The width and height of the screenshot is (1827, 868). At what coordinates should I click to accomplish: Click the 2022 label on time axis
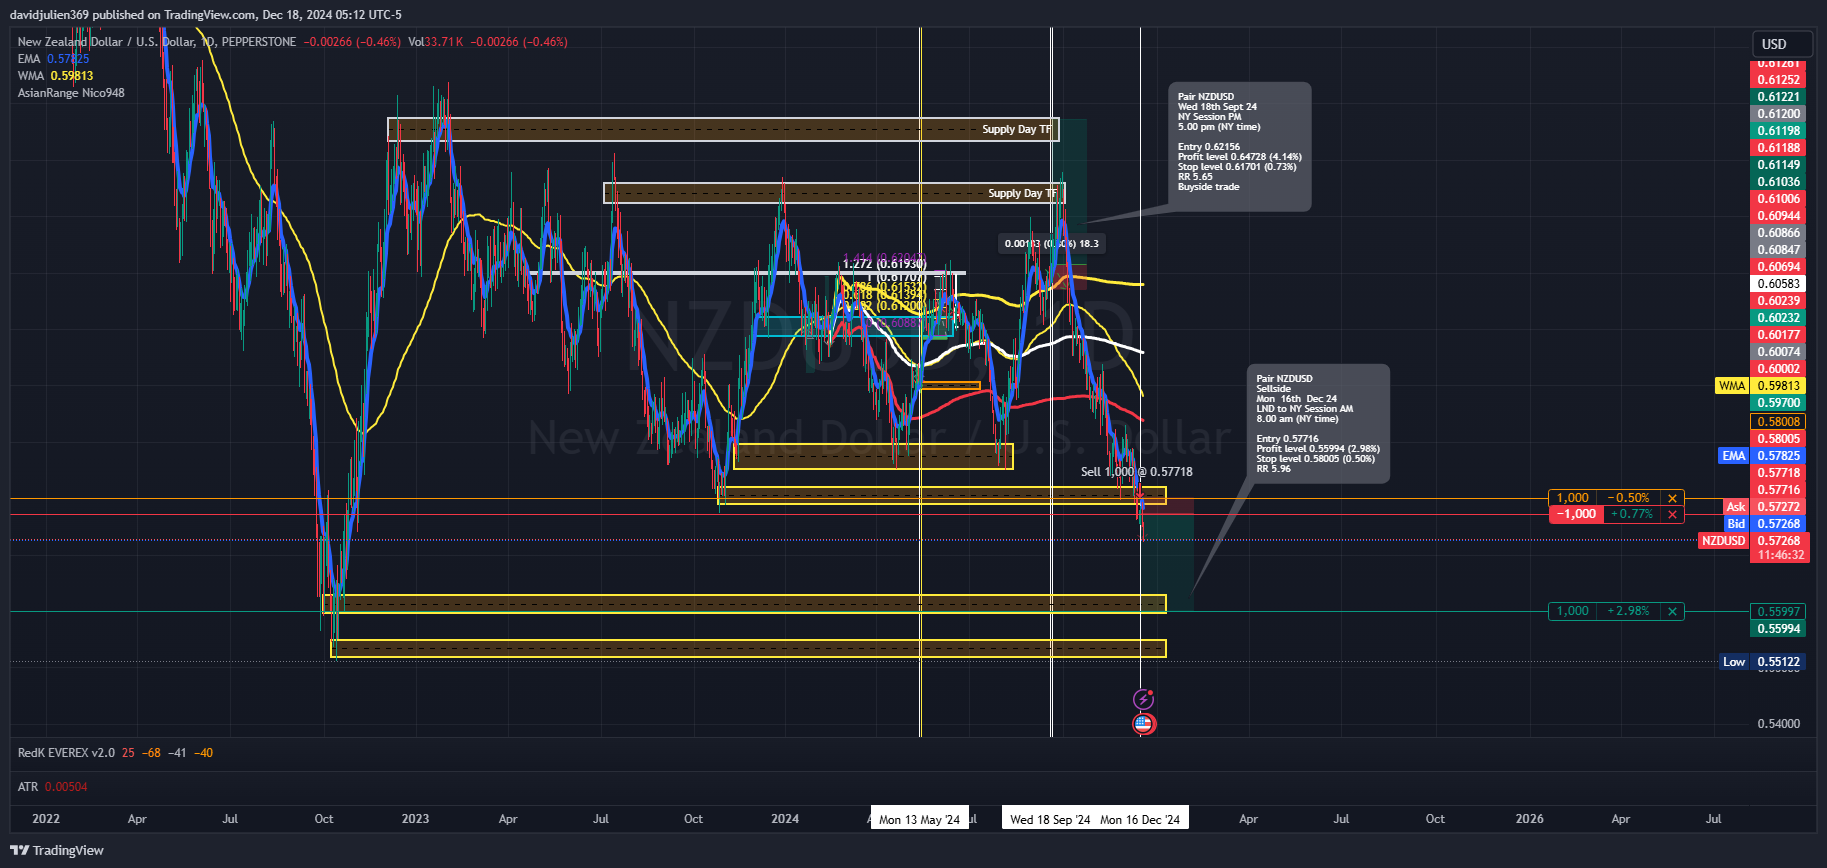[46, 819]
